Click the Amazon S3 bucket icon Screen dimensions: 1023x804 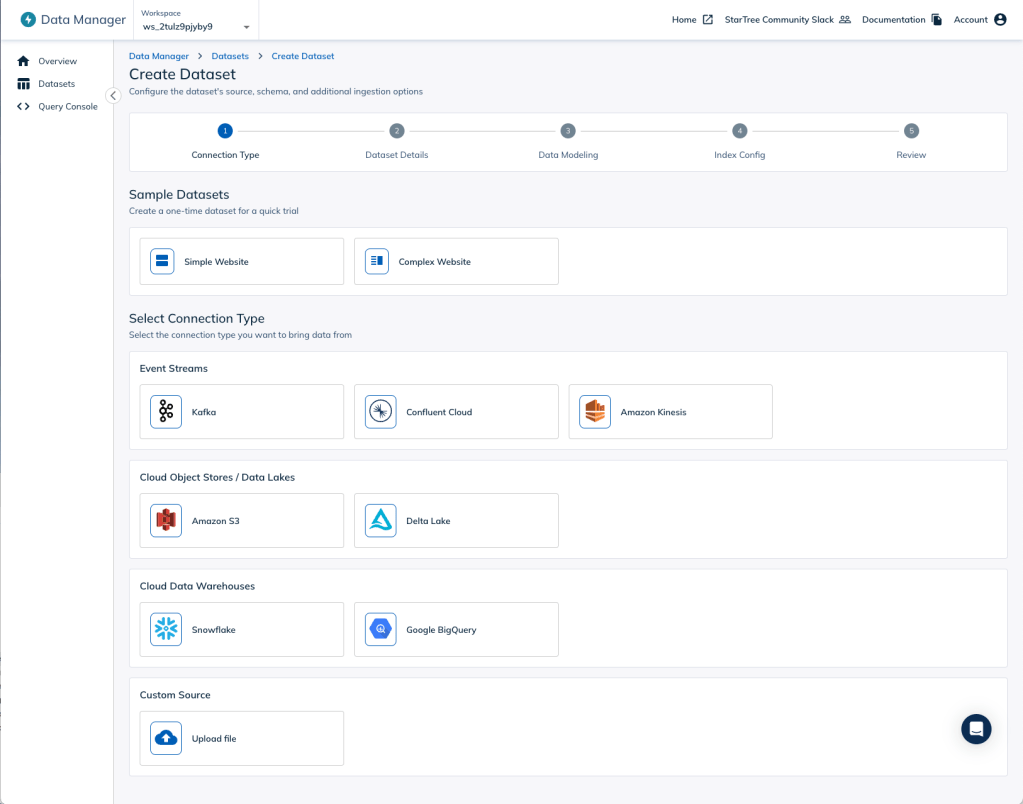(x=166, y=521)
